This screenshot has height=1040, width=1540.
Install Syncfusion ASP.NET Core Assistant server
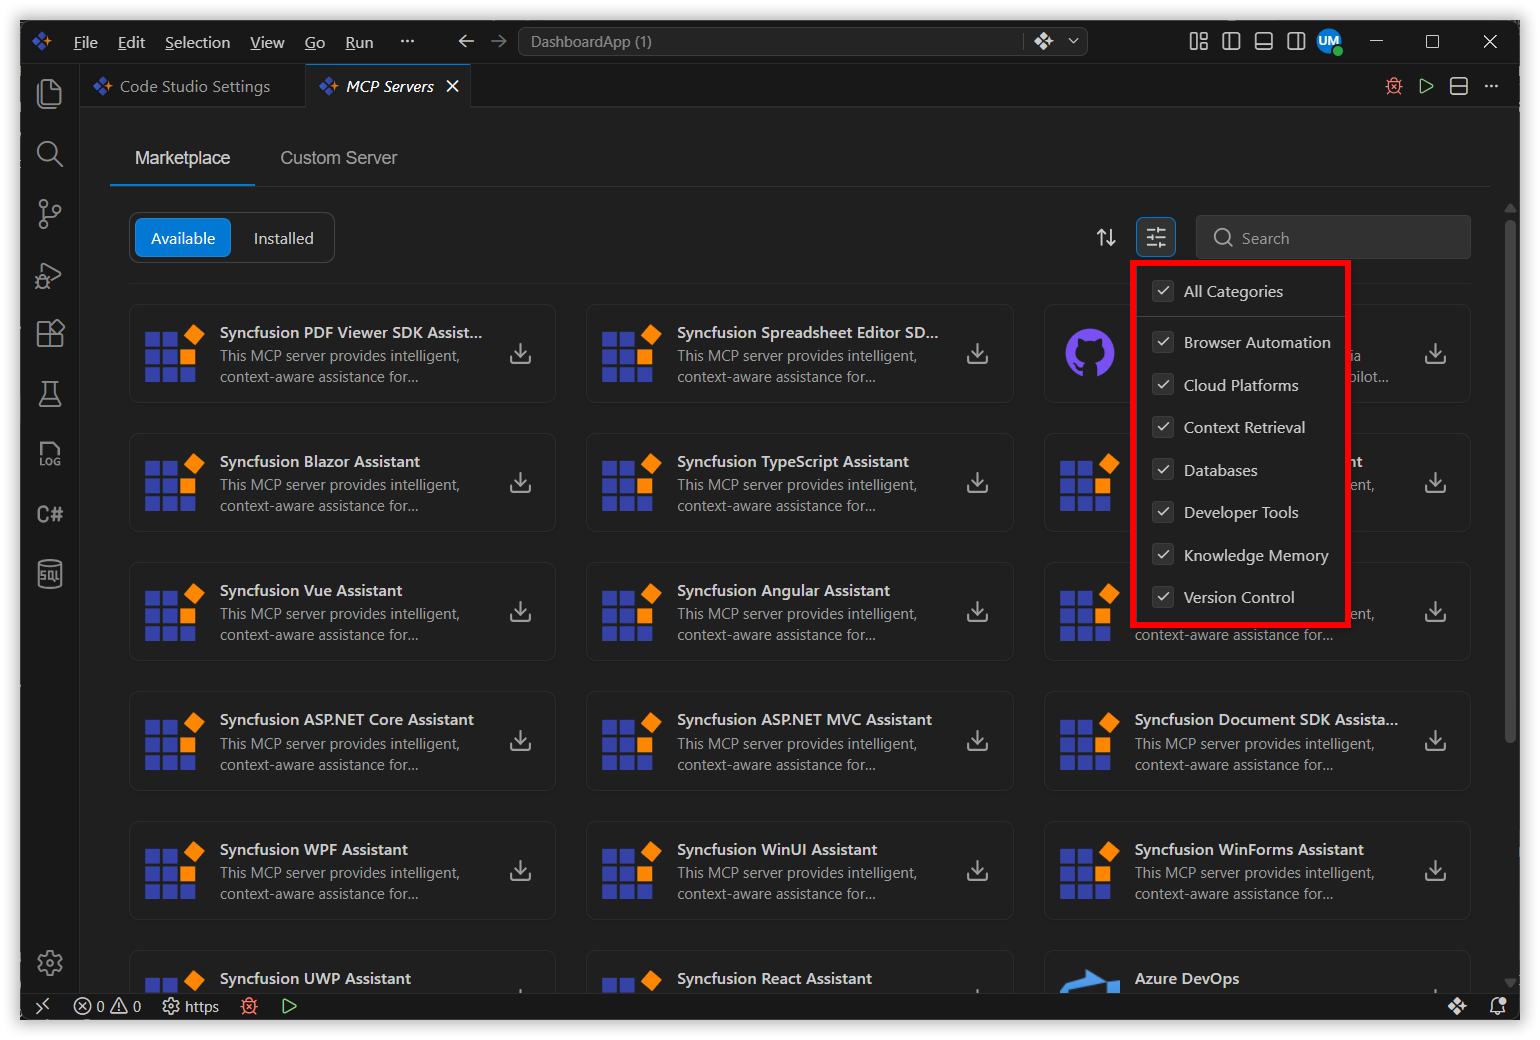(x=521, y=741)
